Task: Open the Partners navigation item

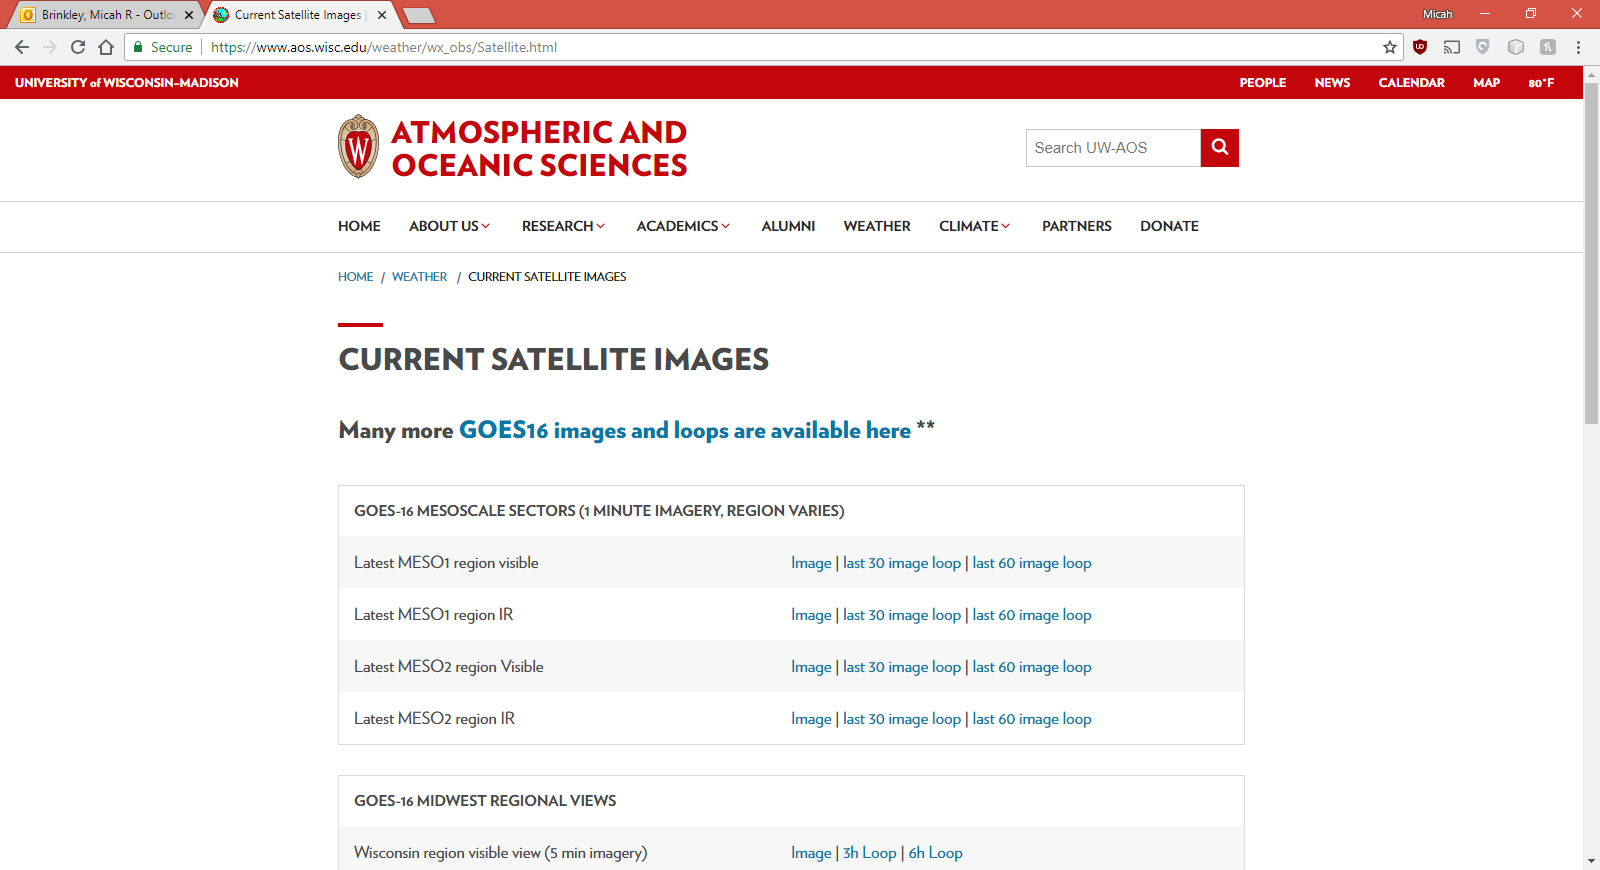Action: point(1077,226)
